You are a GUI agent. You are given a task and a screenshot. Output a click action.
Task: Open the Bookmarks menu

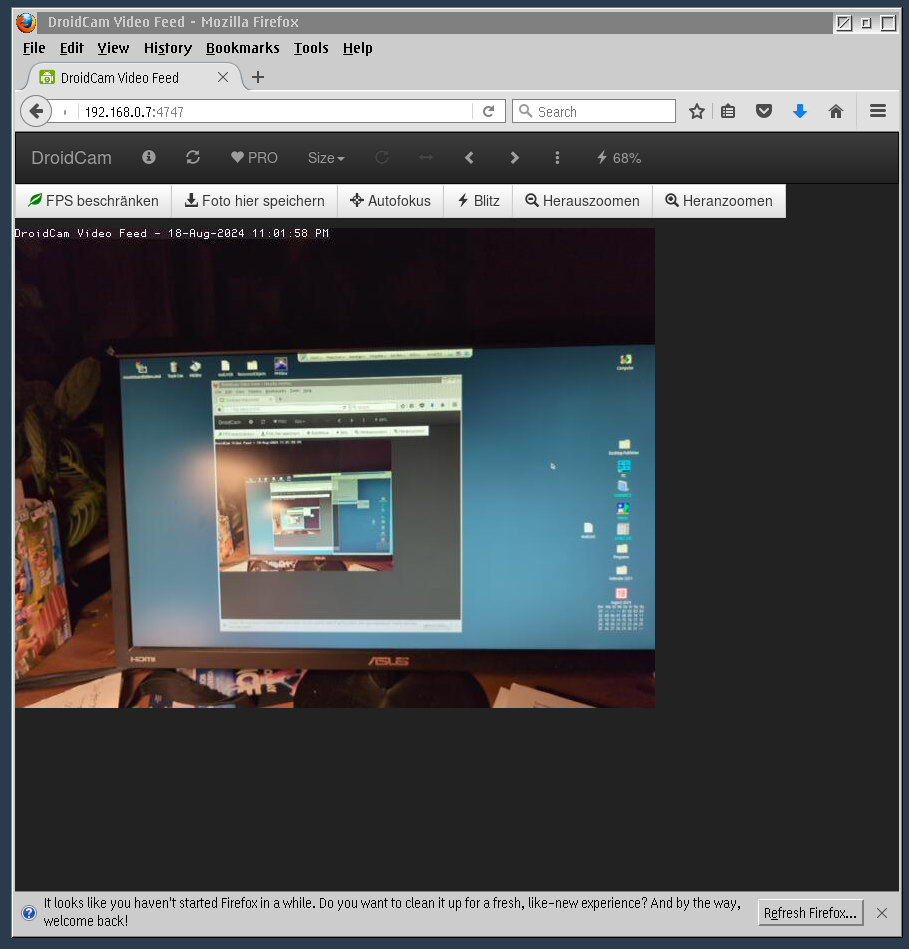tap(243, 48)
